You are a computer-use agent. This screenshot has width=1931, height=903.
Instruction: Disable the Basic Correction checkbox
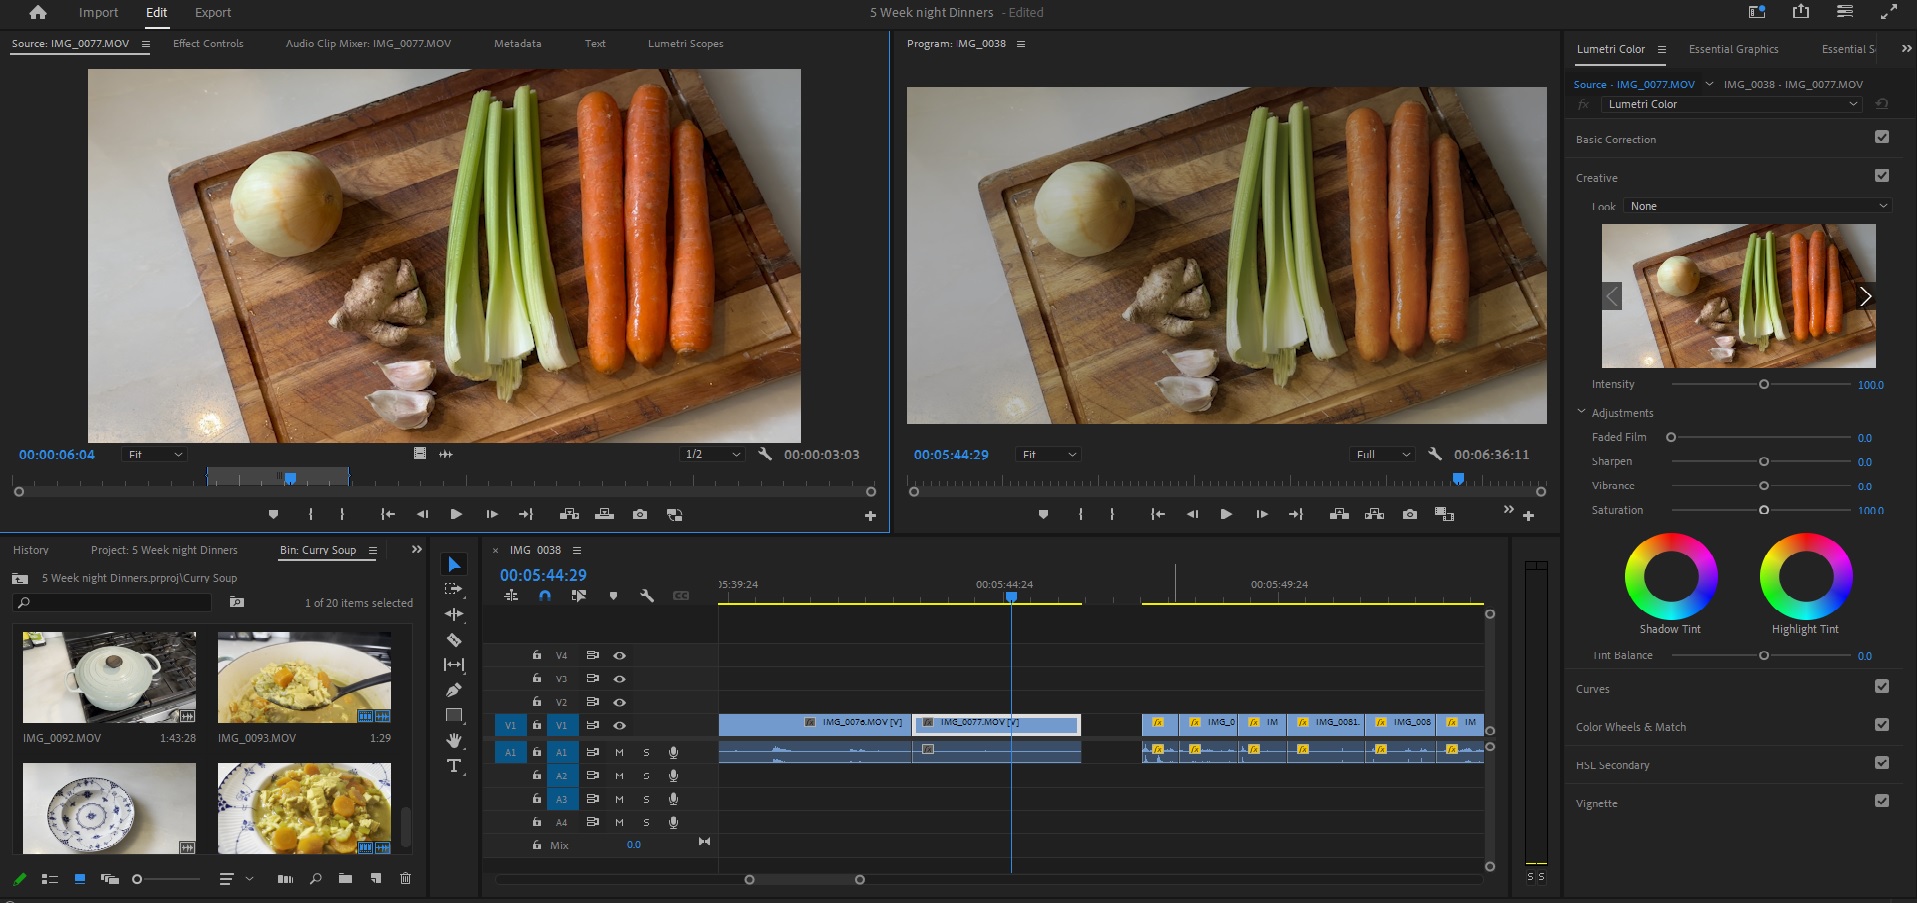[x=1883, y=137]
